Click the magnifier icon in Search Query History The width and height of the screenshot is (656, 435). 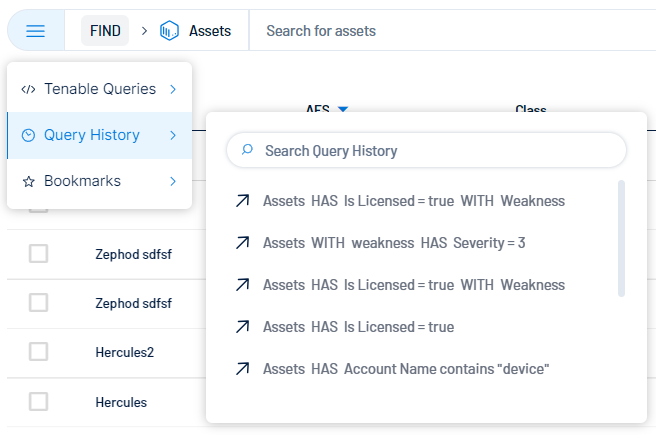[x=247, y=150]
